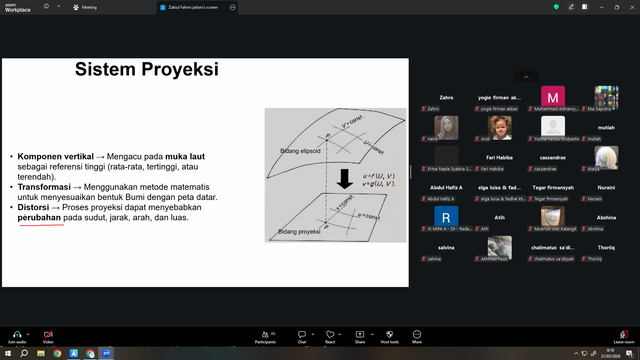The image size is (640, 360).
Task: Select cassandrae's participant tile
Action: (553, 158)
